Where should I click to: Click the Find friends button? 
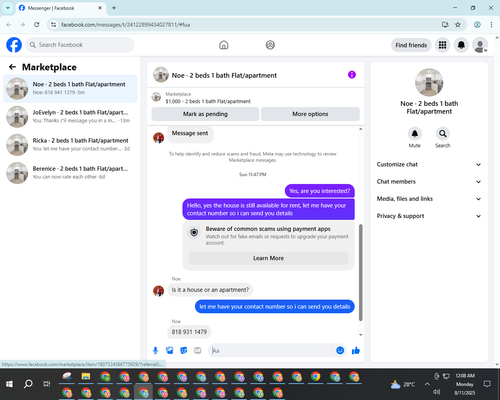[x=411, y=45]
